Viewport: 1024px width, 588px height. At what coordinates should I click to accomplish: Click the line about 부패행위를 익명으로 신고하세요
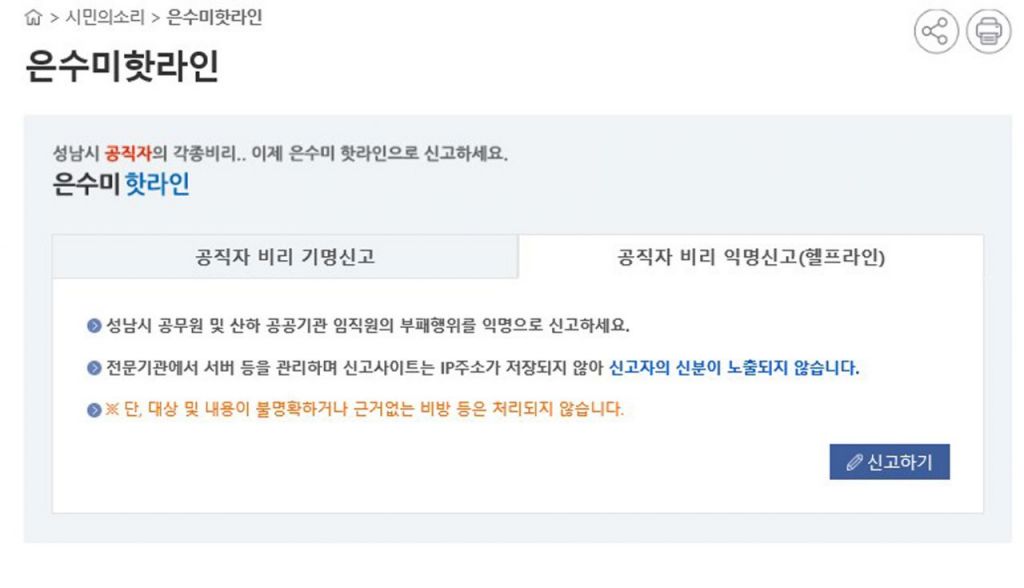pyautogui.click(x=367, y=325)
